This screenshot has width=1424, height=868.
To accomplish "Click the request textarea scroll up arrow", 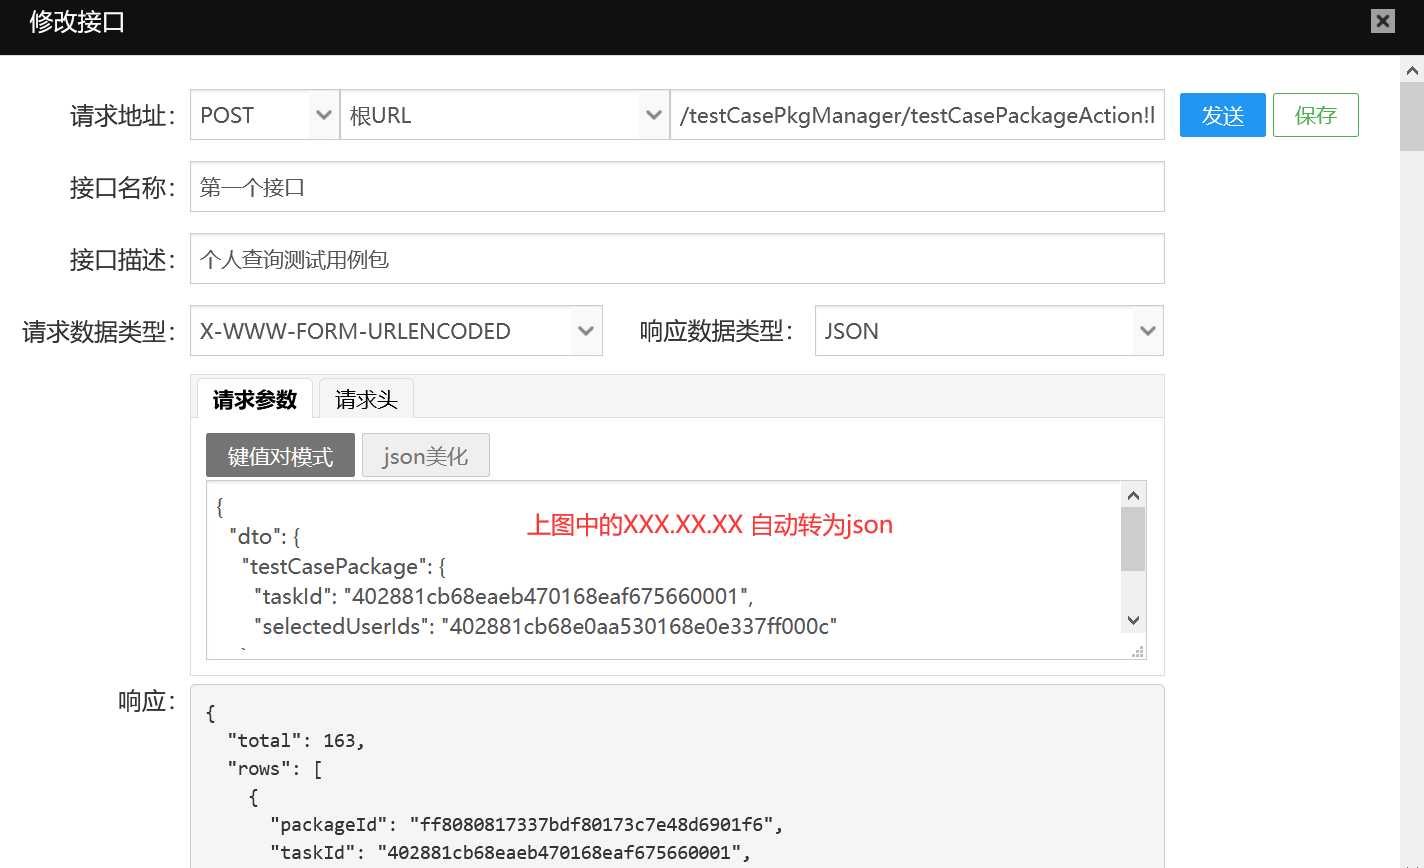I will point(1133,495).
